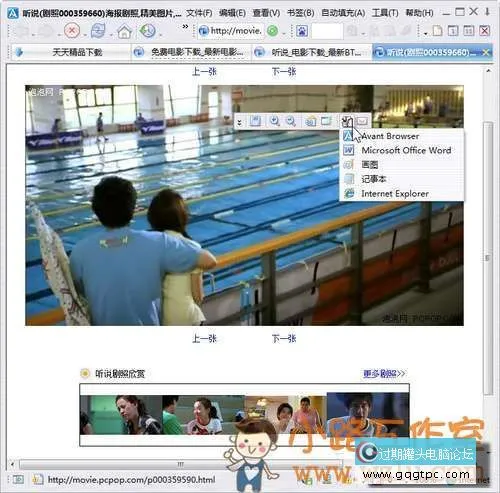Open fourth thumbnail with man on blue
This screenshot has width=500, height=493.
click(368, 414)
